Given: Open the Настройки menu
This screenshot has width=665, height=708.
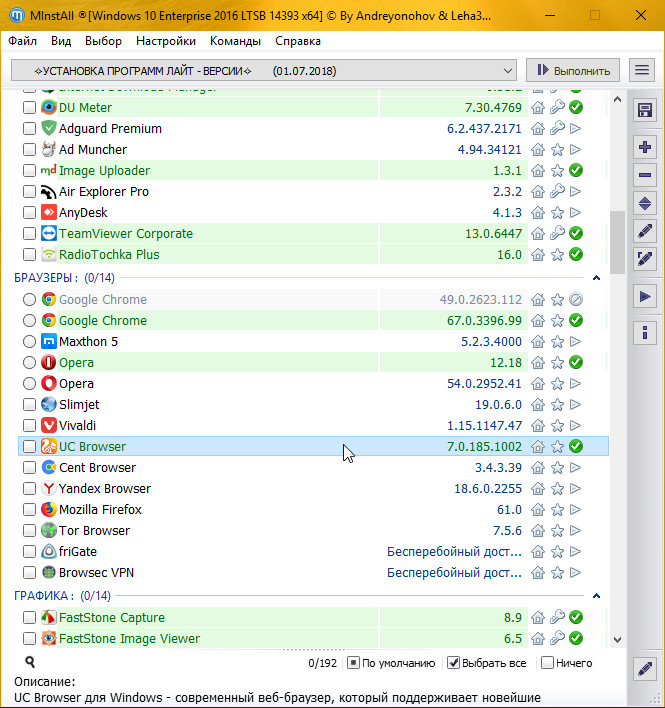Looking at the screenshot, I should [166, 41].
